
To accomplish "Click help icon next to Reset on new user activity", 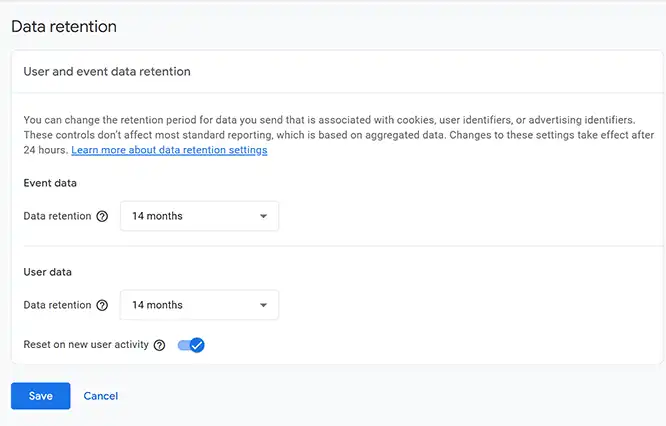I will (x=159, y=345).
